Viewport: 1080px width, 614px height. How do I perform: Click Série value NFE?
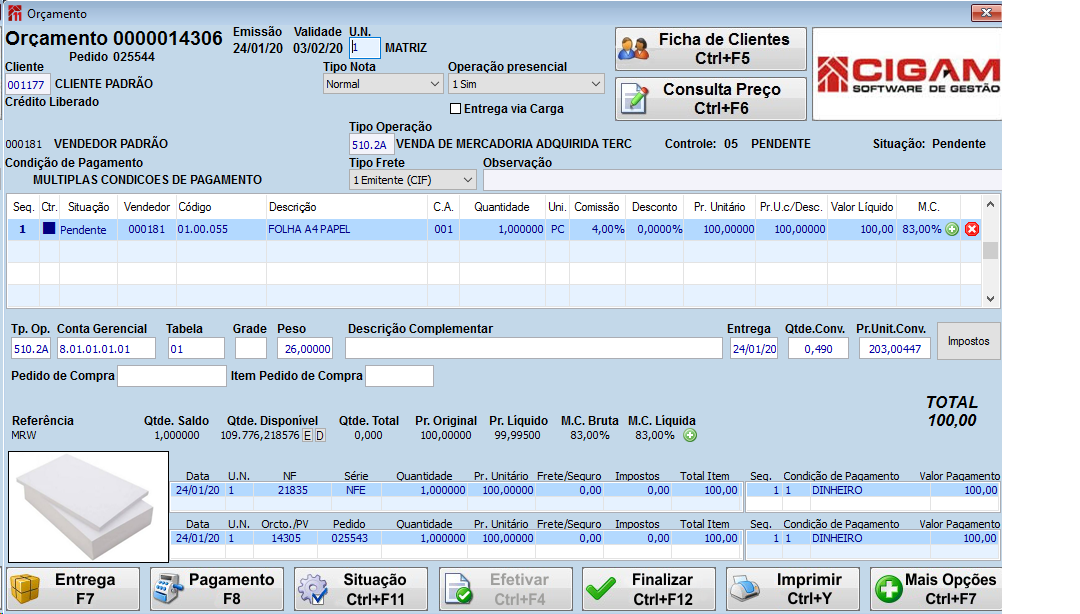click(355, 490)
